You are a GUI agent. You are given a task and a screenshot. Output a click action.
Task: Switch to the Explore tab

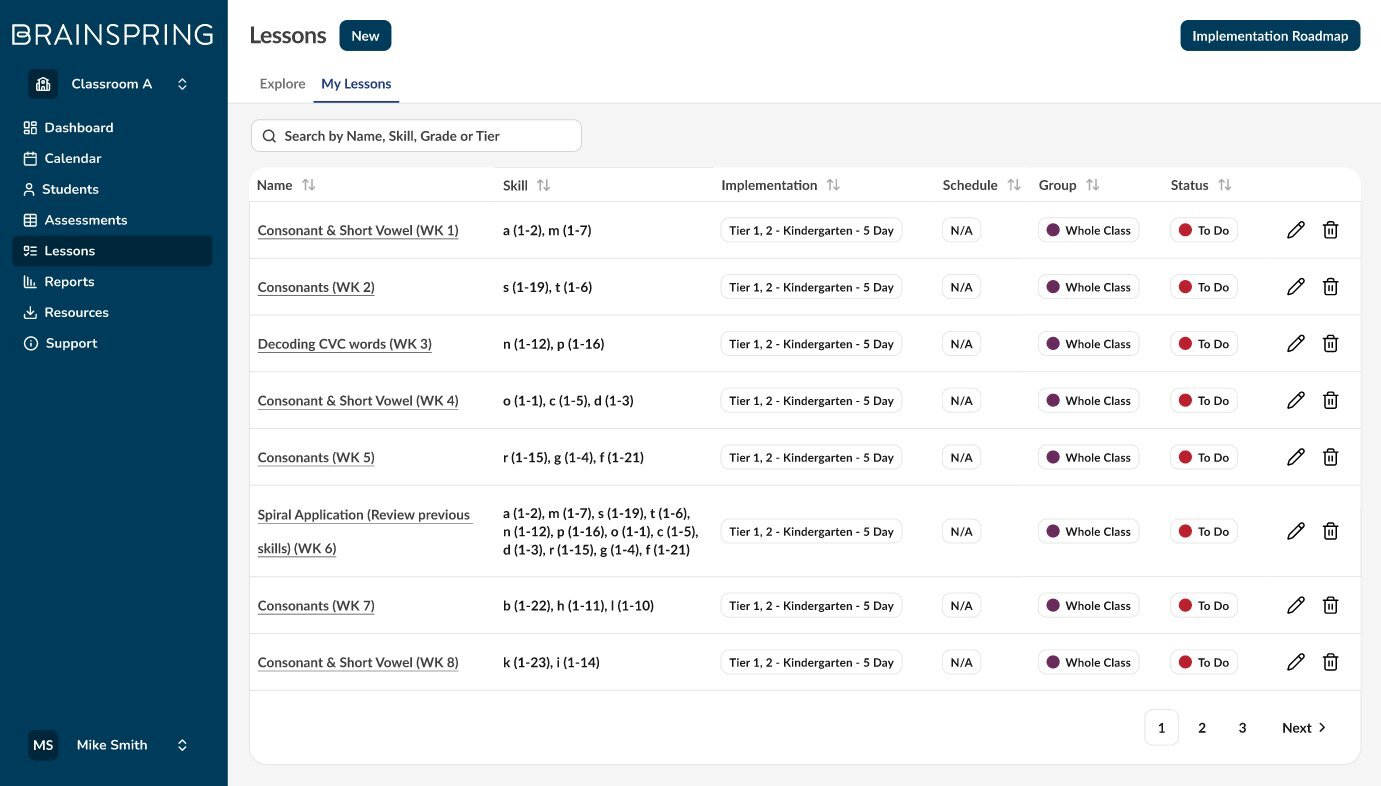[282, 84]
